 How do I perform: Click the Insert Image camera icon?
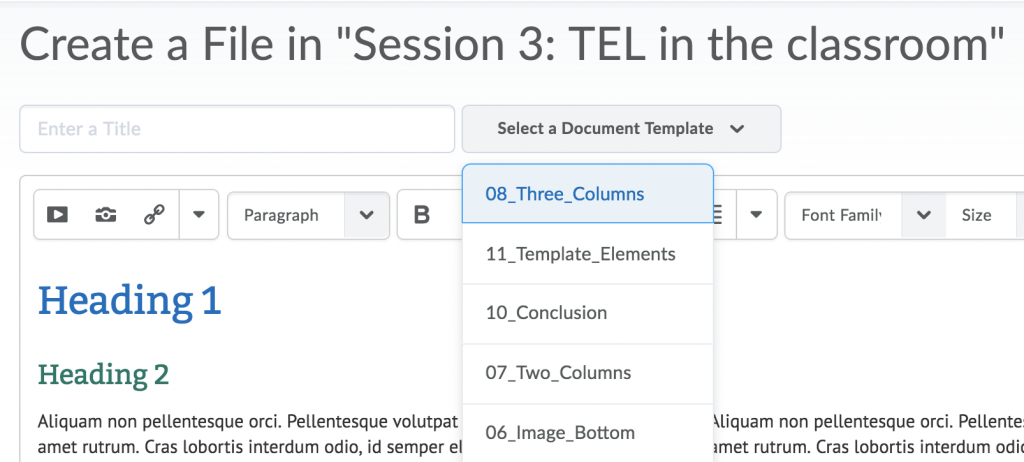tap(105, 215)
